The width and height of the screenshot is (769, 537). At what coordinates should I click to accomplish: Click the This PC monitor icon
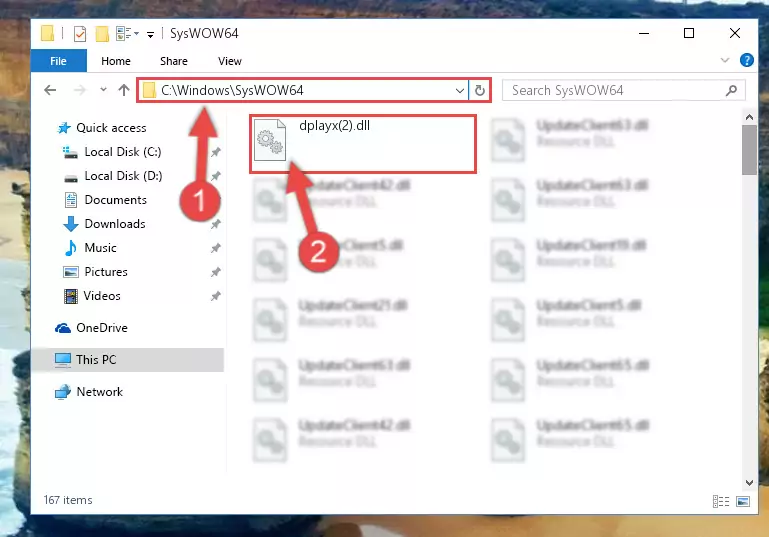(x=63, y=360)
